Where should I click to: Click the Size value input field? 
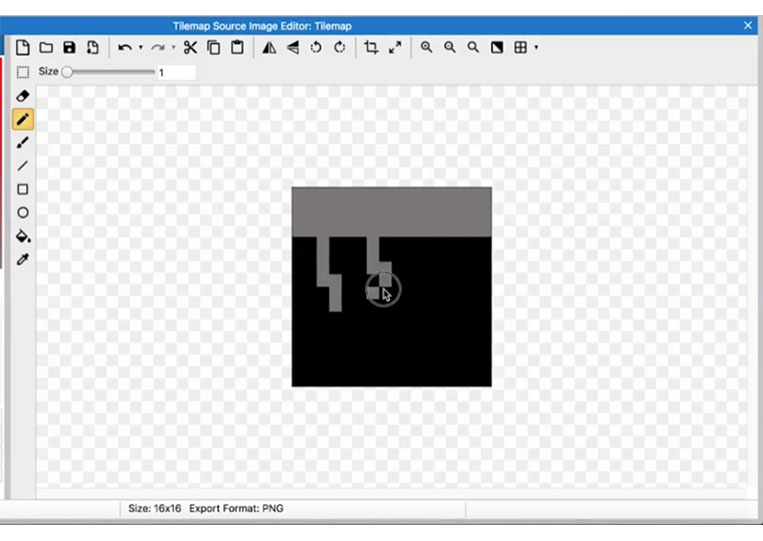pos(176,72)
